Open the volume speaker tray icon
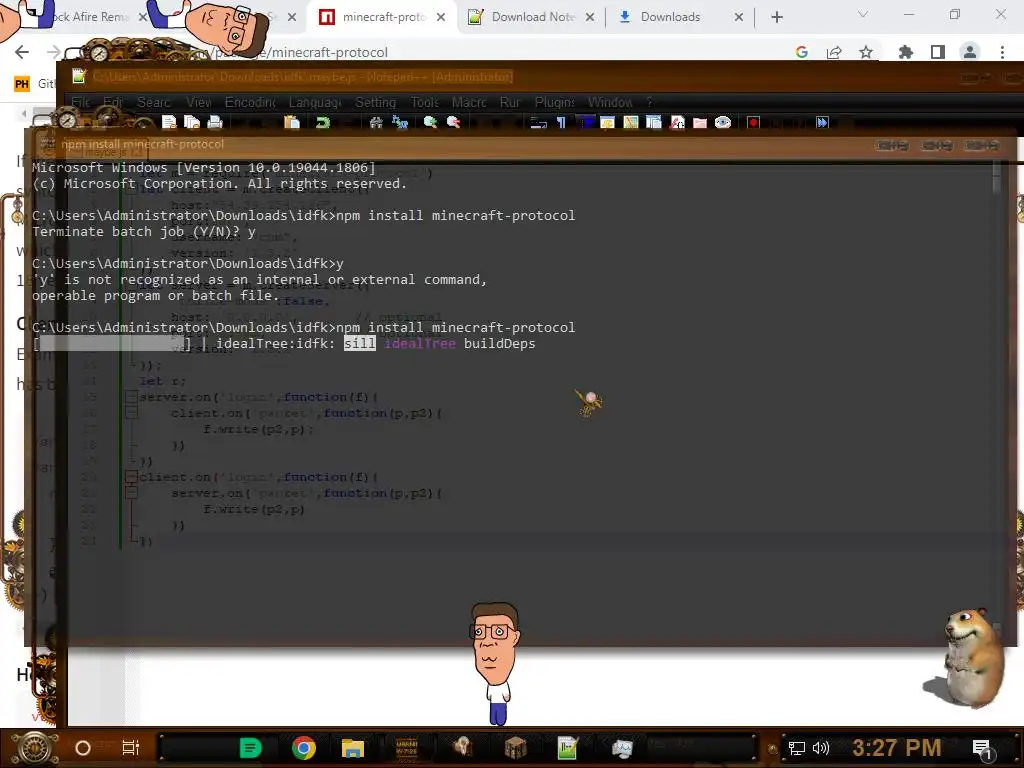This screenshot has height=768, width=1024. pos(820,748)
